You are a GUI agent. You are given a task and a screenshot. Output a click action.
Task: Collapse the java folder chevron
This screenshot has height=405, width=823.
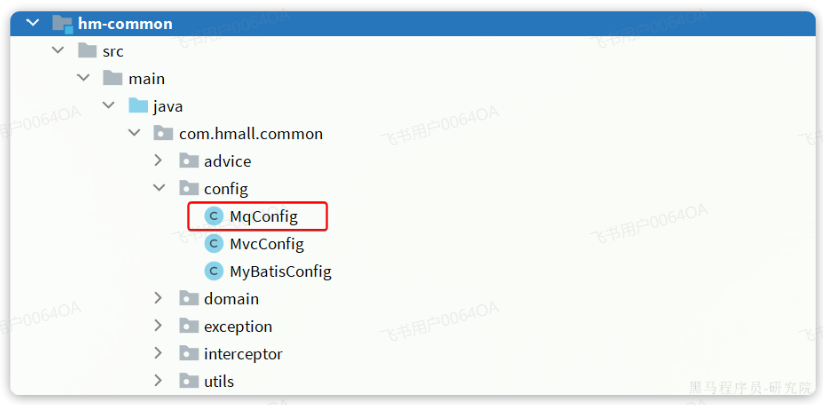point(108,106)
